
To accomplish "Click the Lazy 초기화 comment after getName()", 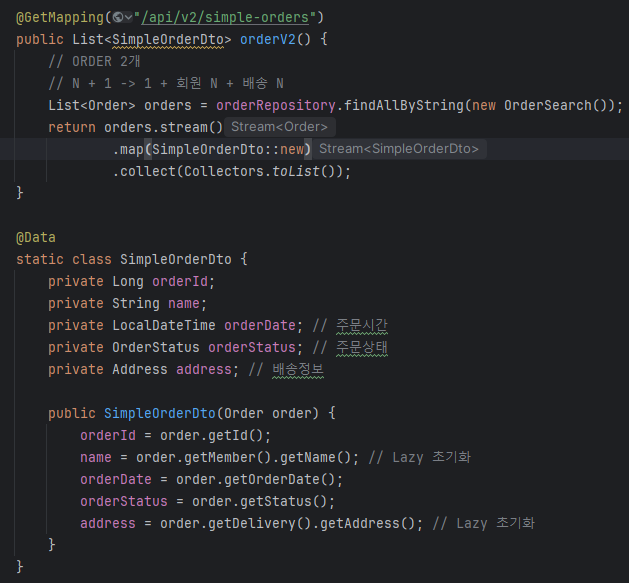I will coord(420,457).
